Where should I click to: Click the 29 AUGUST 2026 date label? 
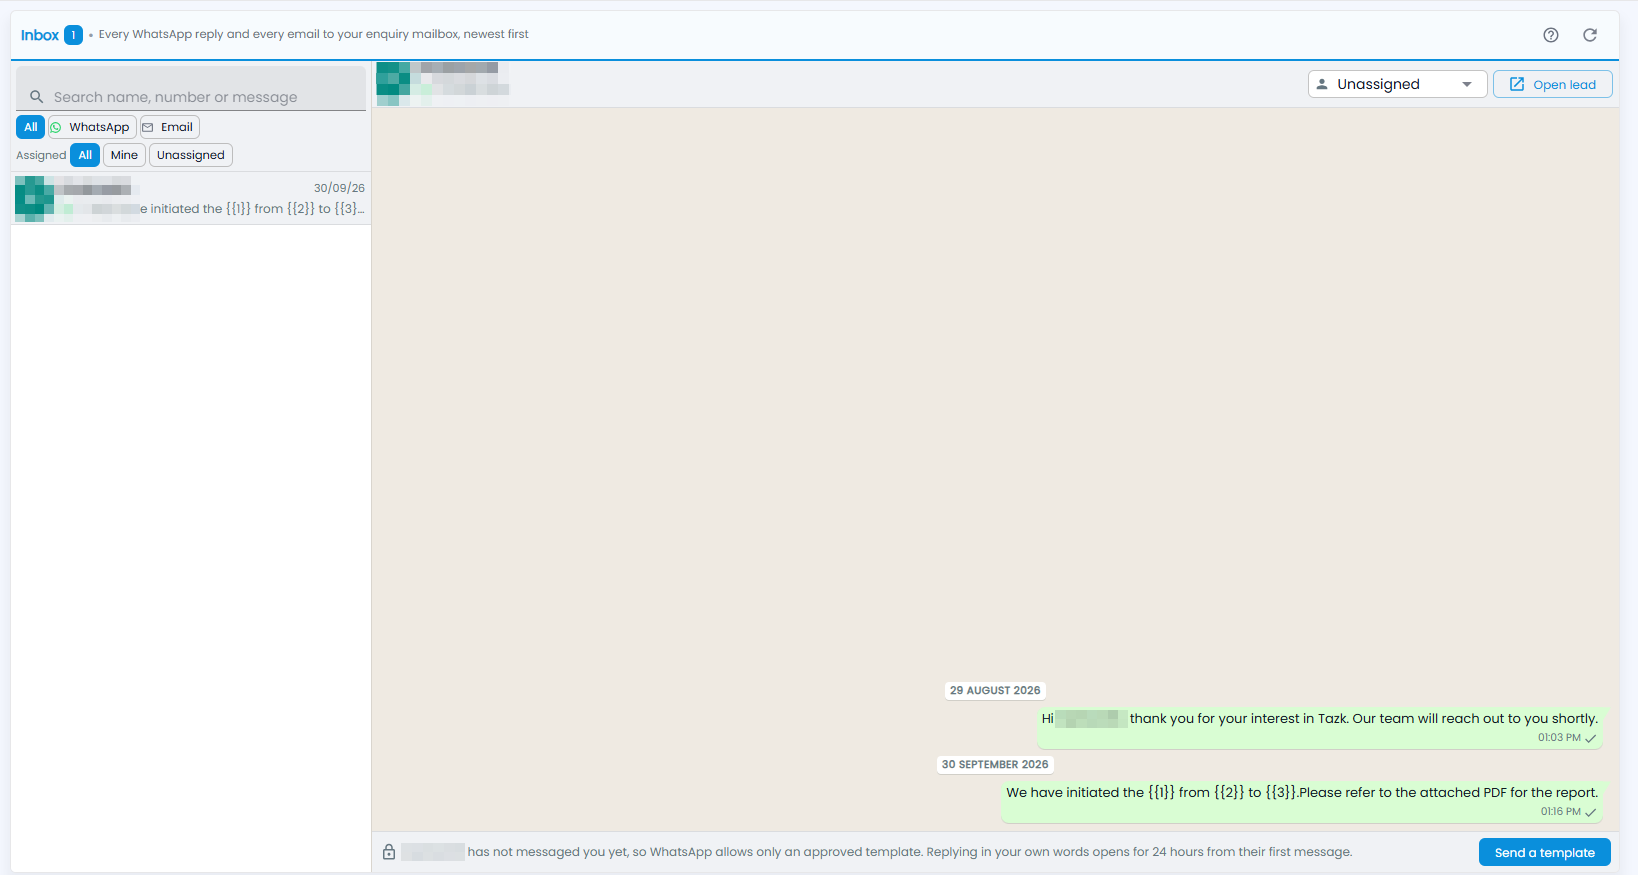coord(995,690)
